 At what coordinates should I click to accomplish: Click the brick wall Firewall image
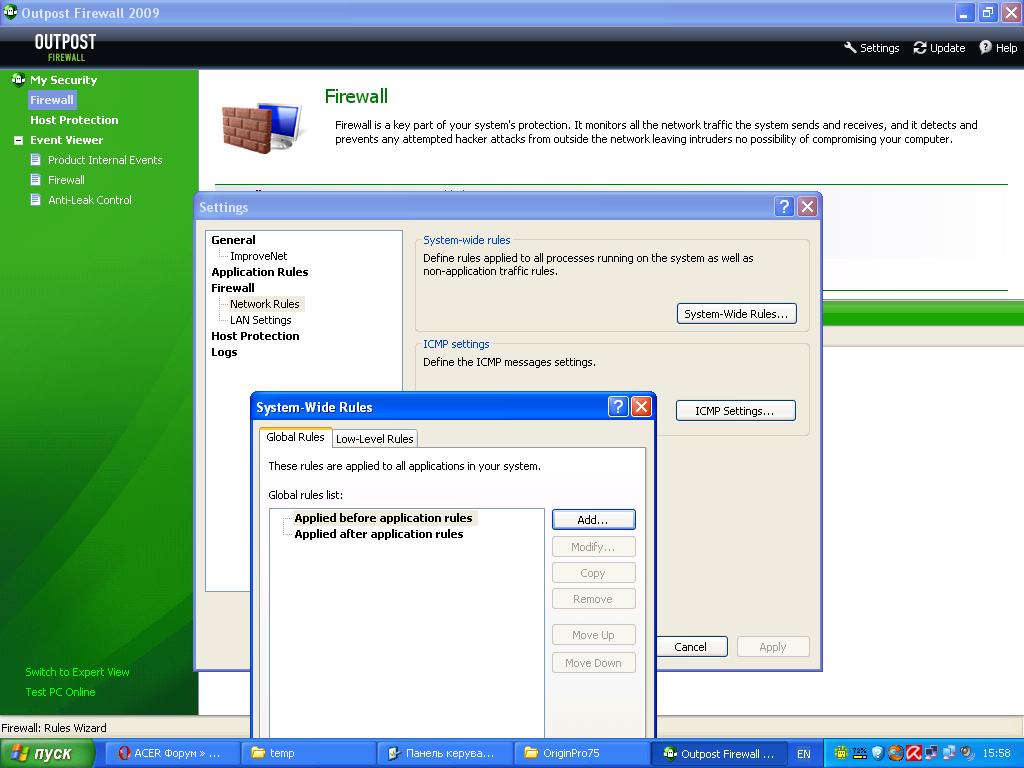coord(261,127)
